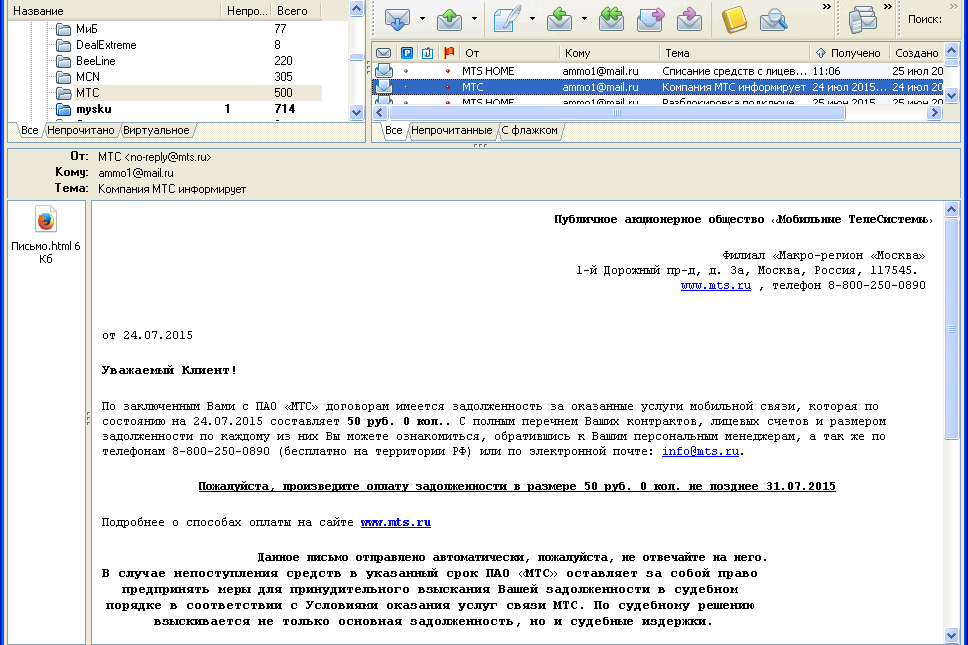Image resolution: width=968 pixels, height=645 pixels.
Task: Sort messages by the Кому column header
Action: pyautogui.click(x=609, y=53)
